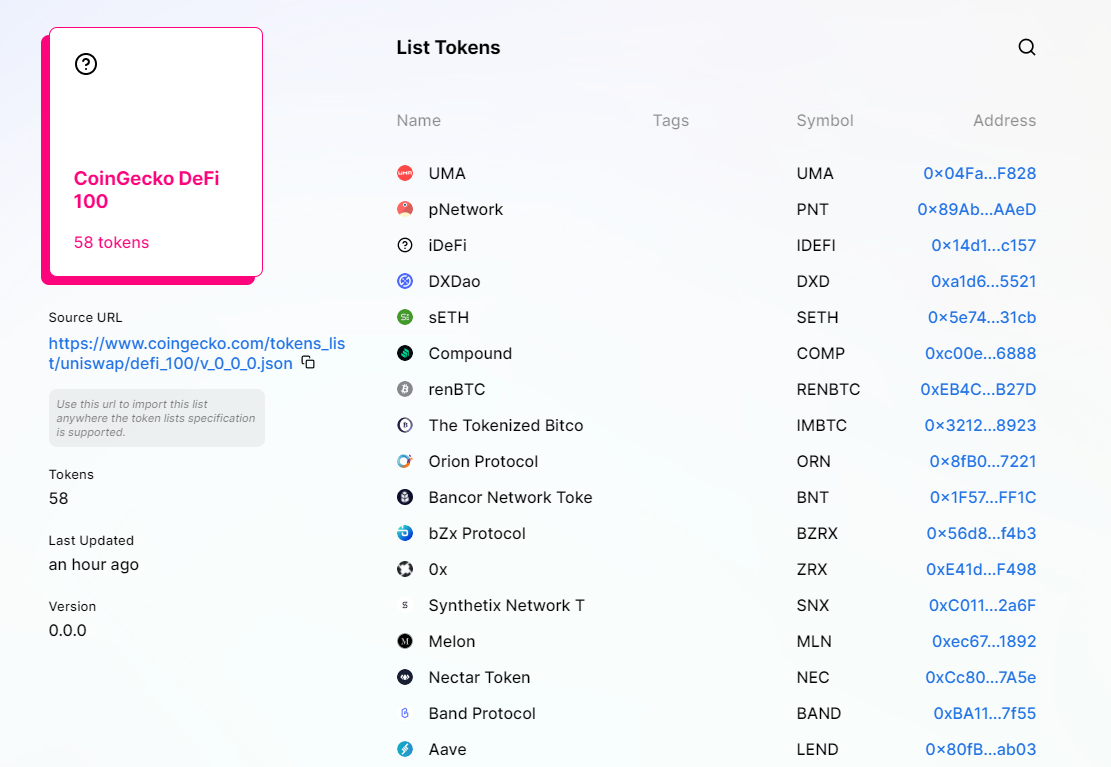Copy the source URL with copy icon
Screen dimensions: 1111x767
[x=308, y=363]
